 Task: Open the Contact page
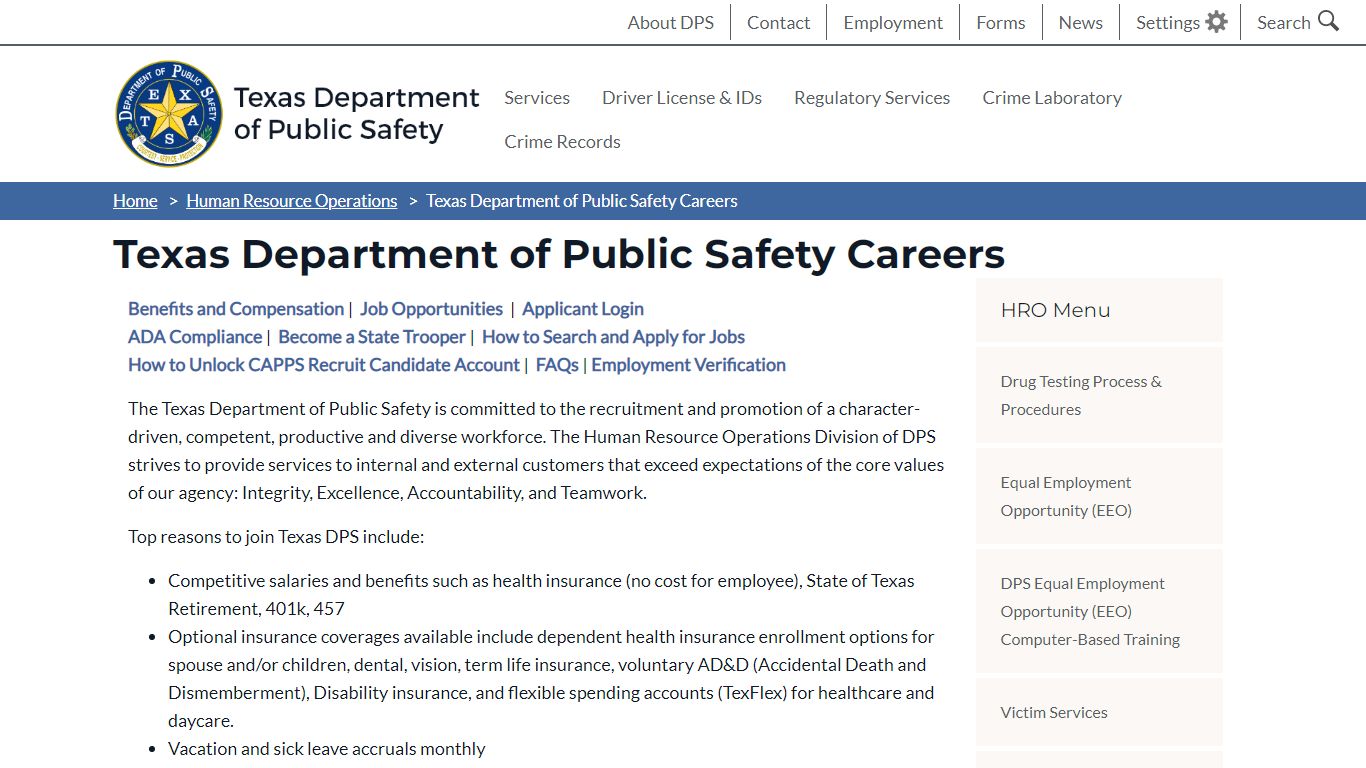click(778, 22)
